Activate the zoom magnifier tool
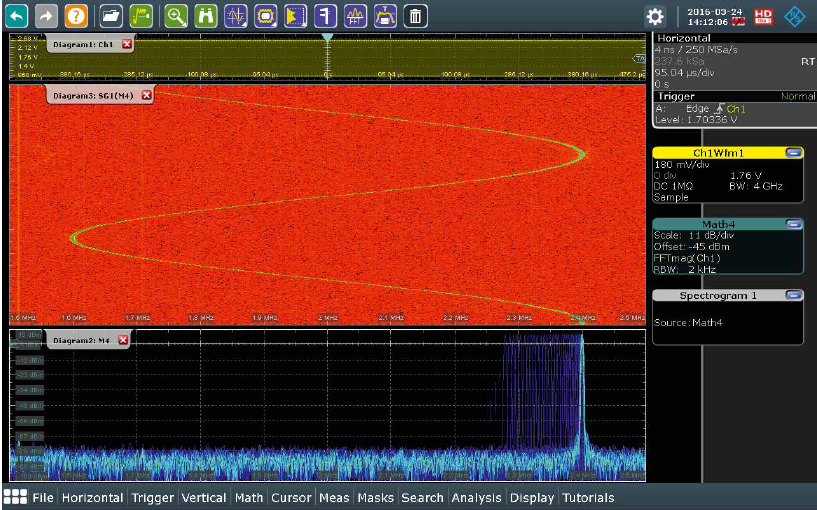Screen dimensions: 817x510 [x=176, y=16]
